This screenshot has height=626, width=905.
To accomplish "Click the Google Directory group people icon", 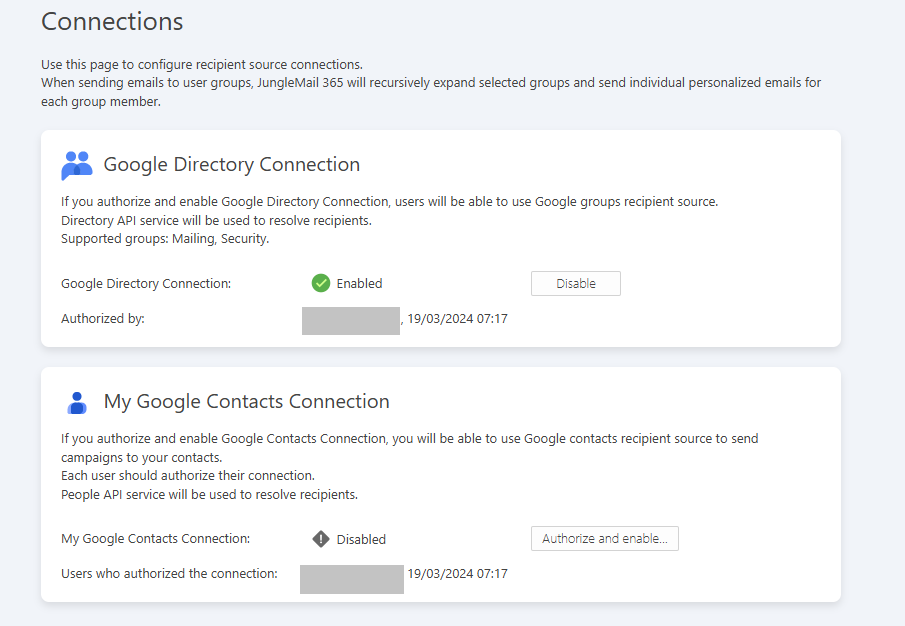I will (77, 165).
